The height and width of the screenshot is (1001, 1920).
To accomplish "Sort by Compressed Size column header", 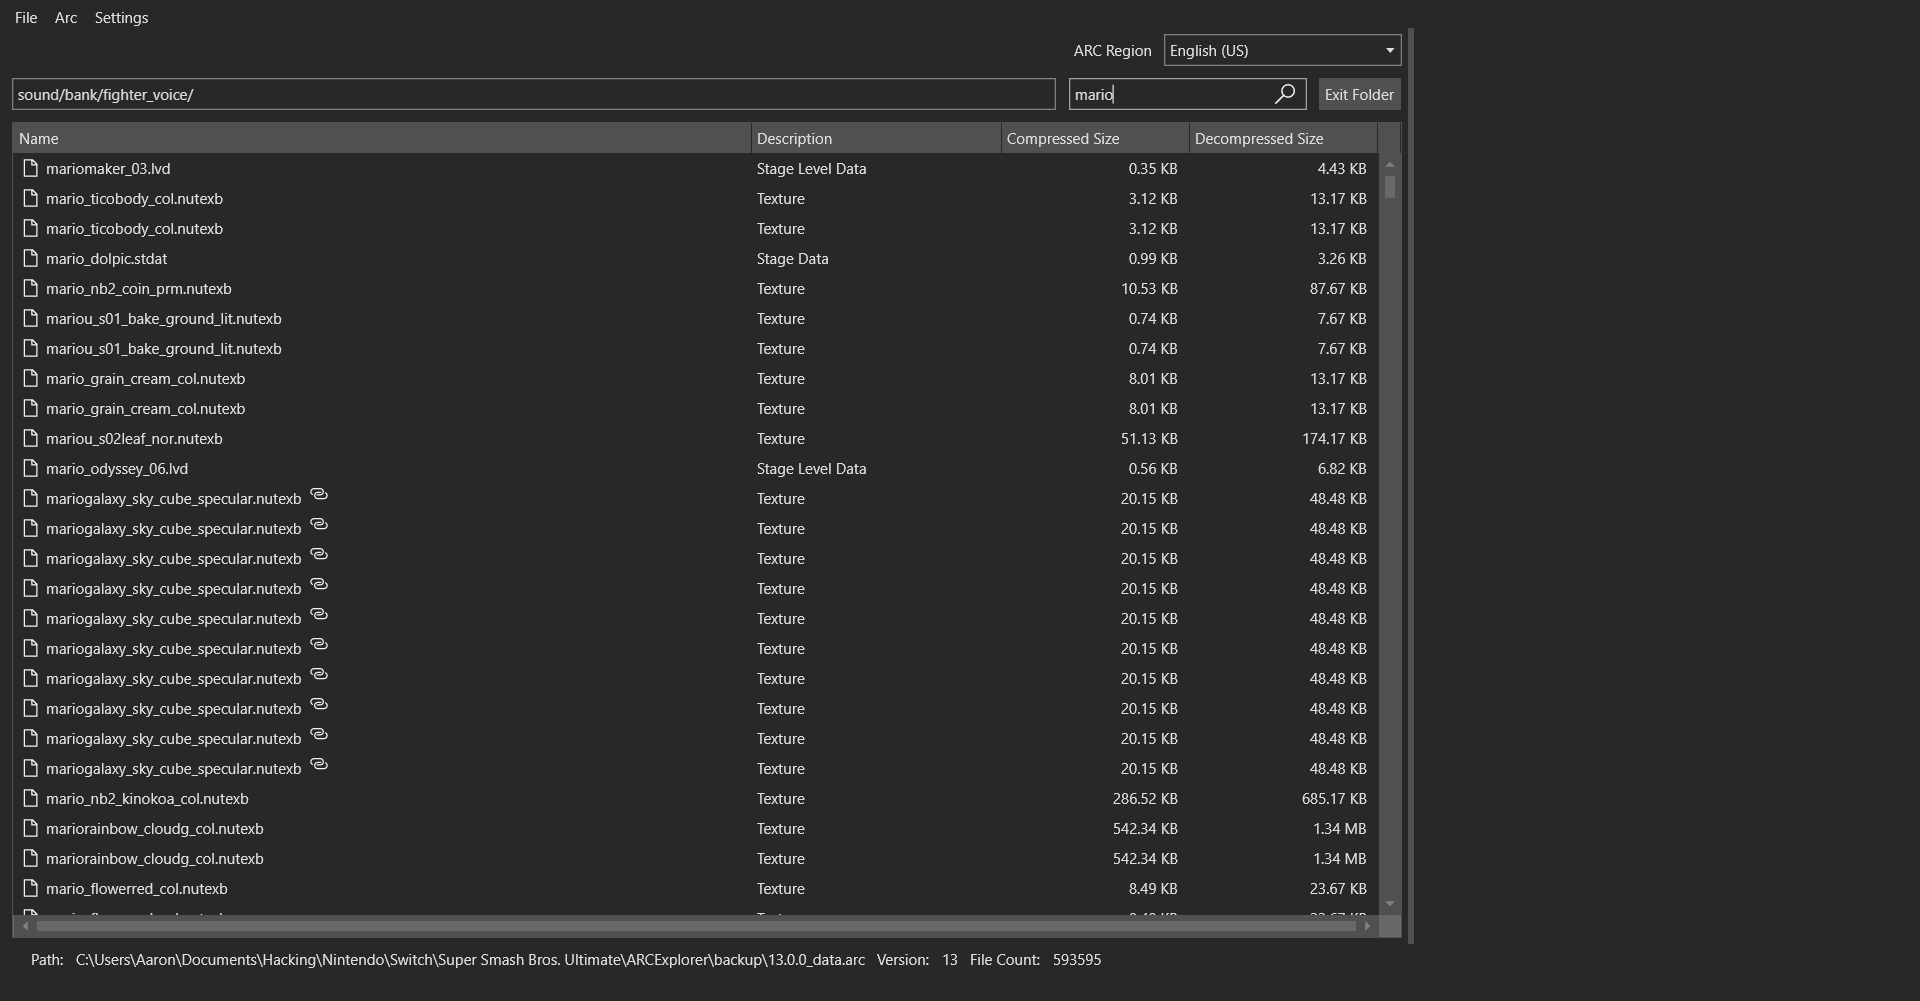I will (1095, 138).
